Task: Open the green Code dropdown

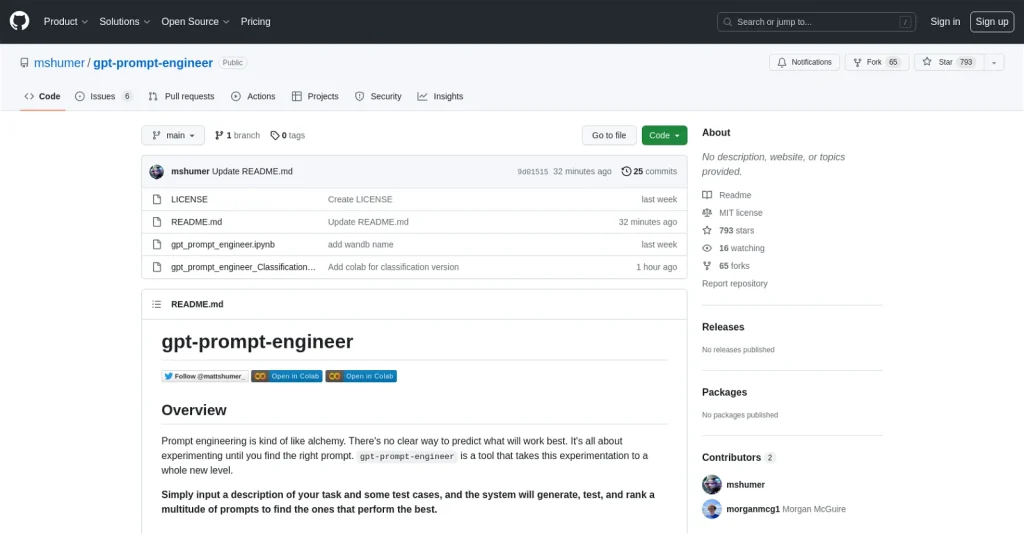Action: tap(664, 135)
